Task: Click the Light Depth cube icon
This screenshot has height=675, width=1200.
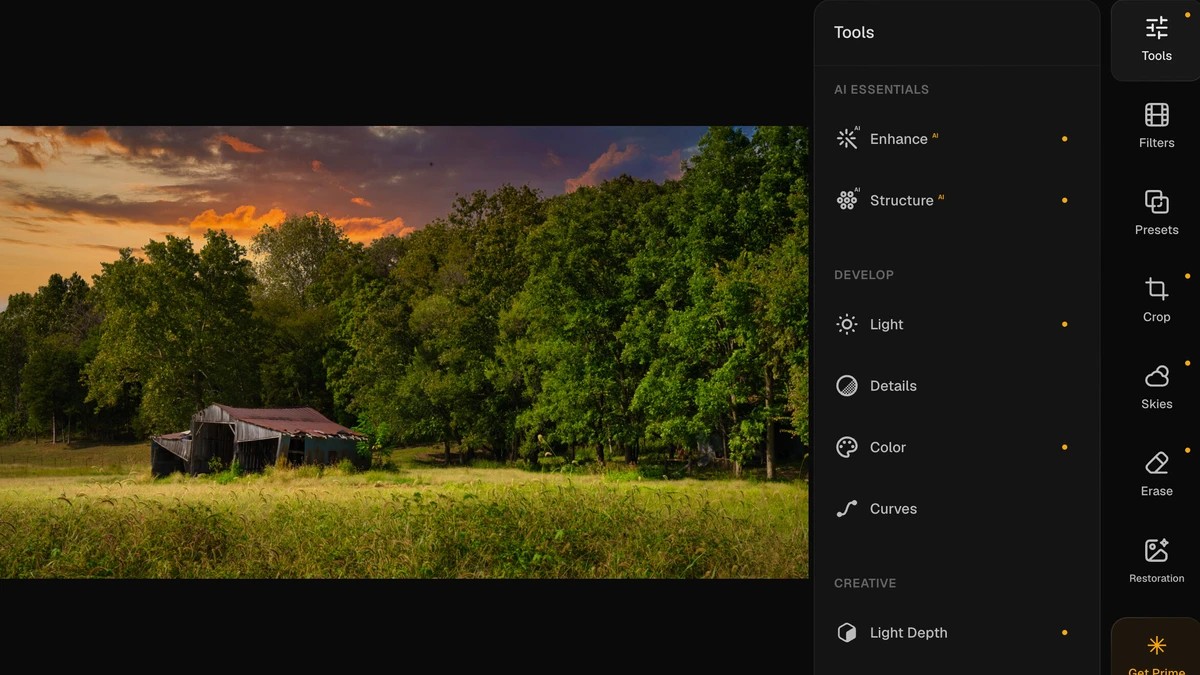Action: tap(847, 633)
